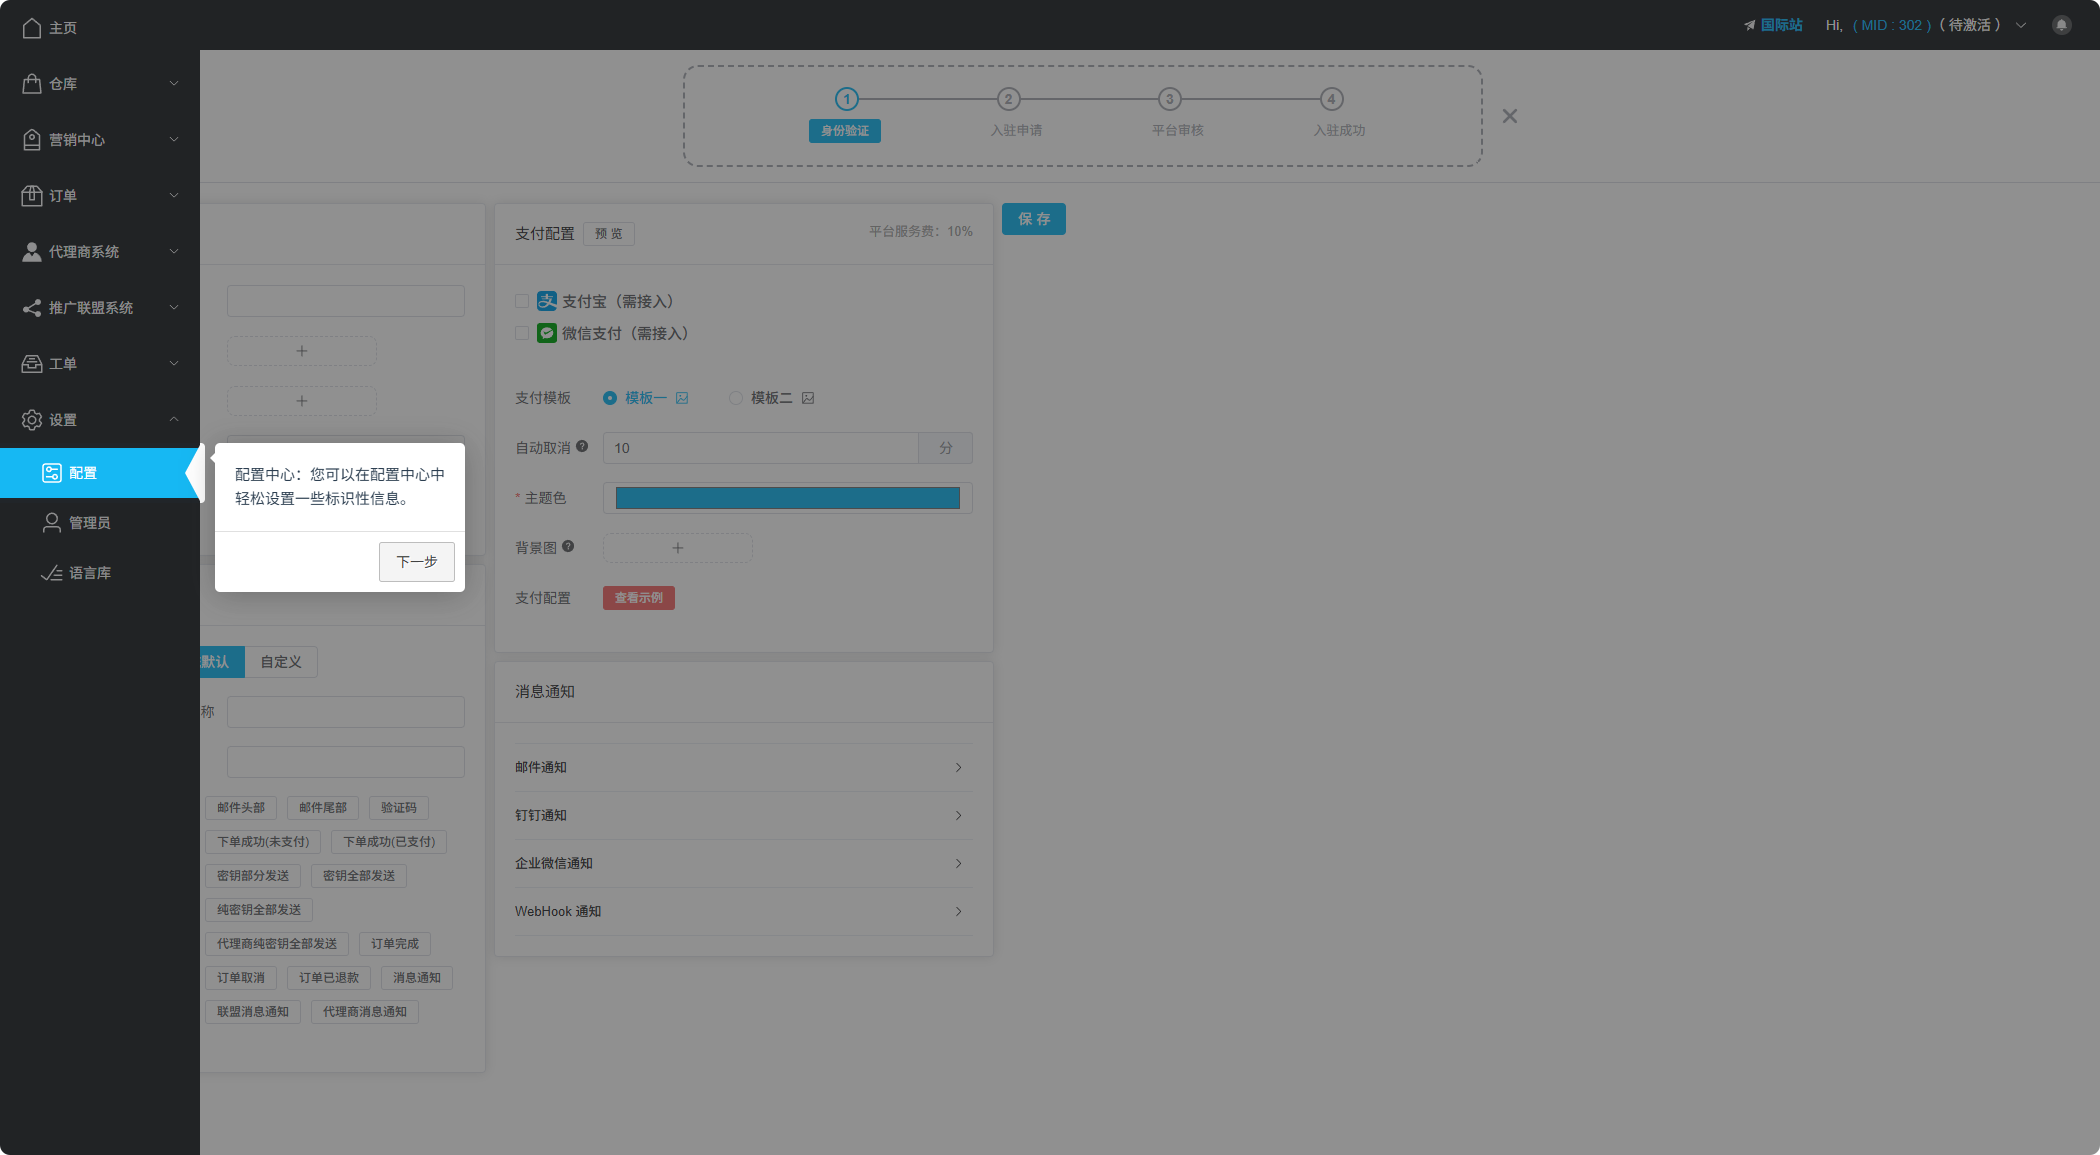Enable the 支付宝 payment checkbox
This screenshot has height=1155, width=2100.
[522, 301]
